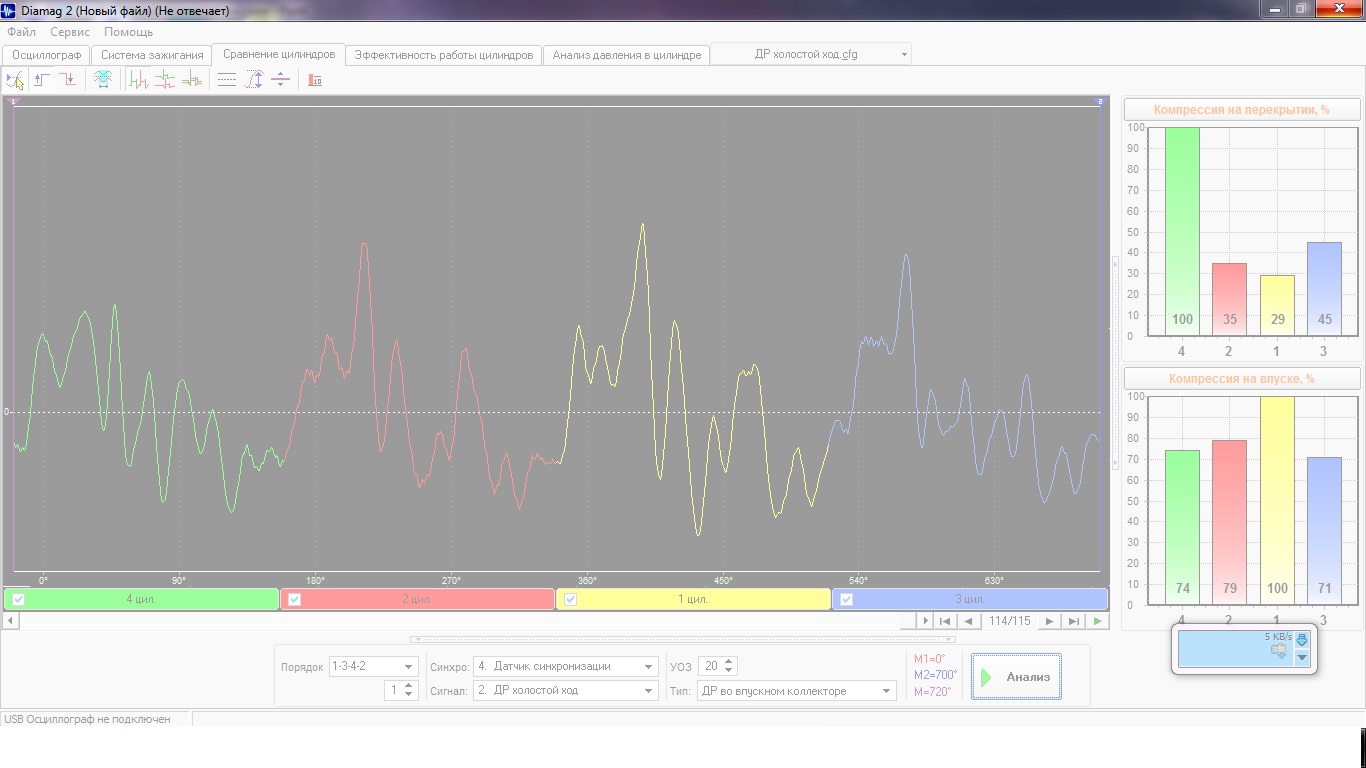This screenshot has width=1366, height=768.
Task: Toggle the horizontal grid lines icon
Action: 227,80
